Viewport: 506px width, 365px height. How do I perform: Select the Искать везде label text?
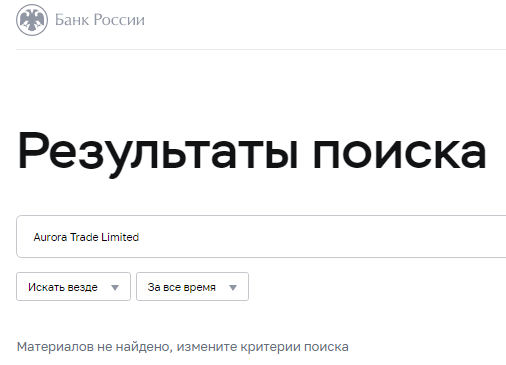tap(63, 287)
